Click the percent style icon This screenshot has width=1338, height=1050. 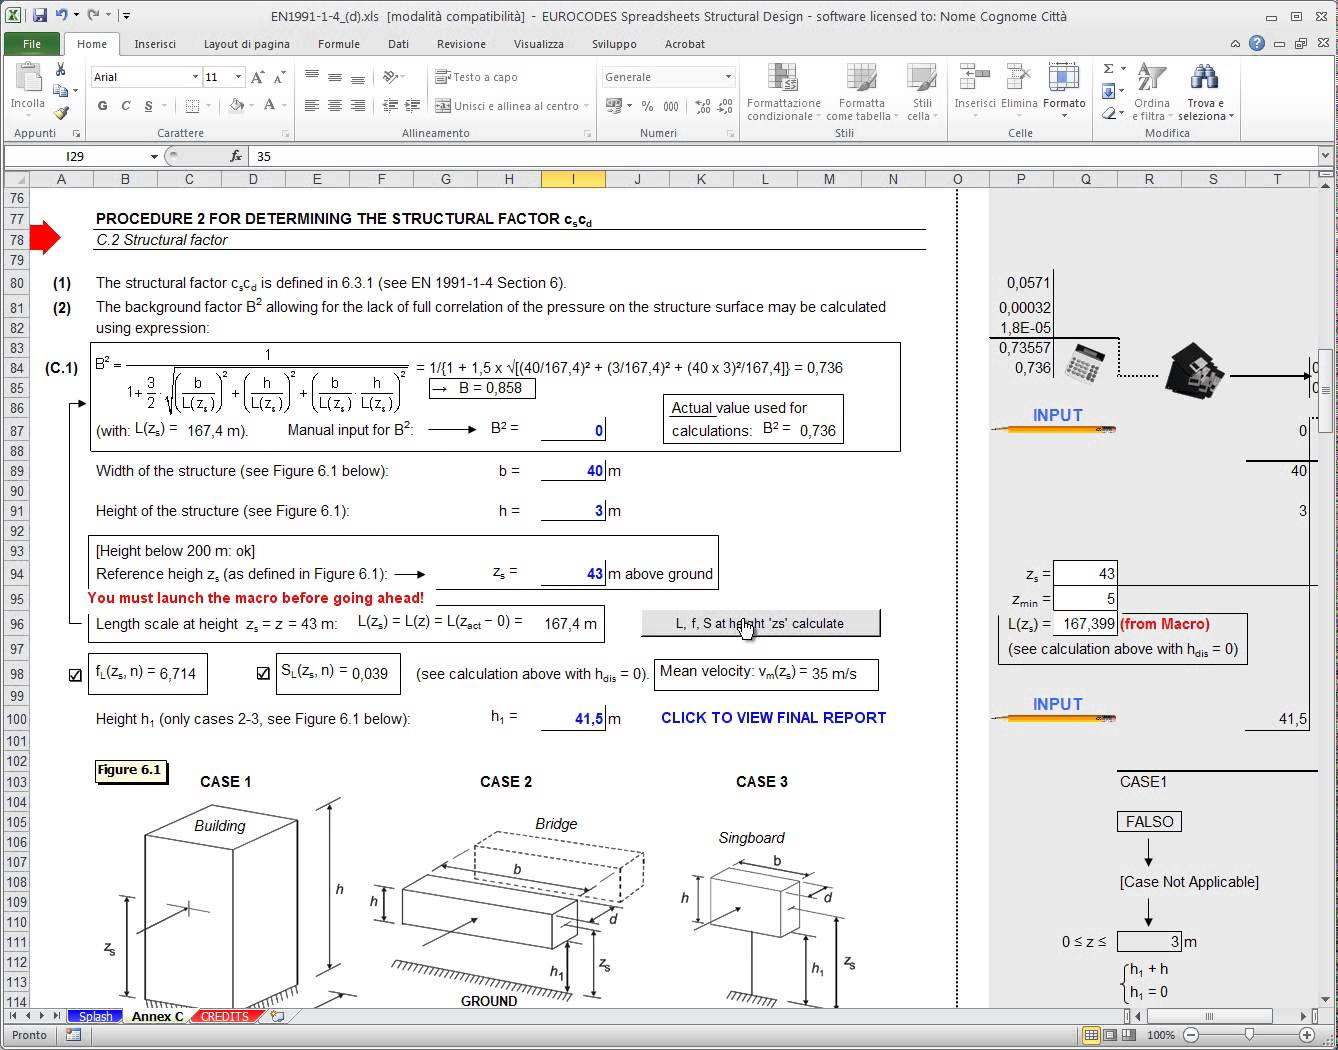click(x=648, y=106)
